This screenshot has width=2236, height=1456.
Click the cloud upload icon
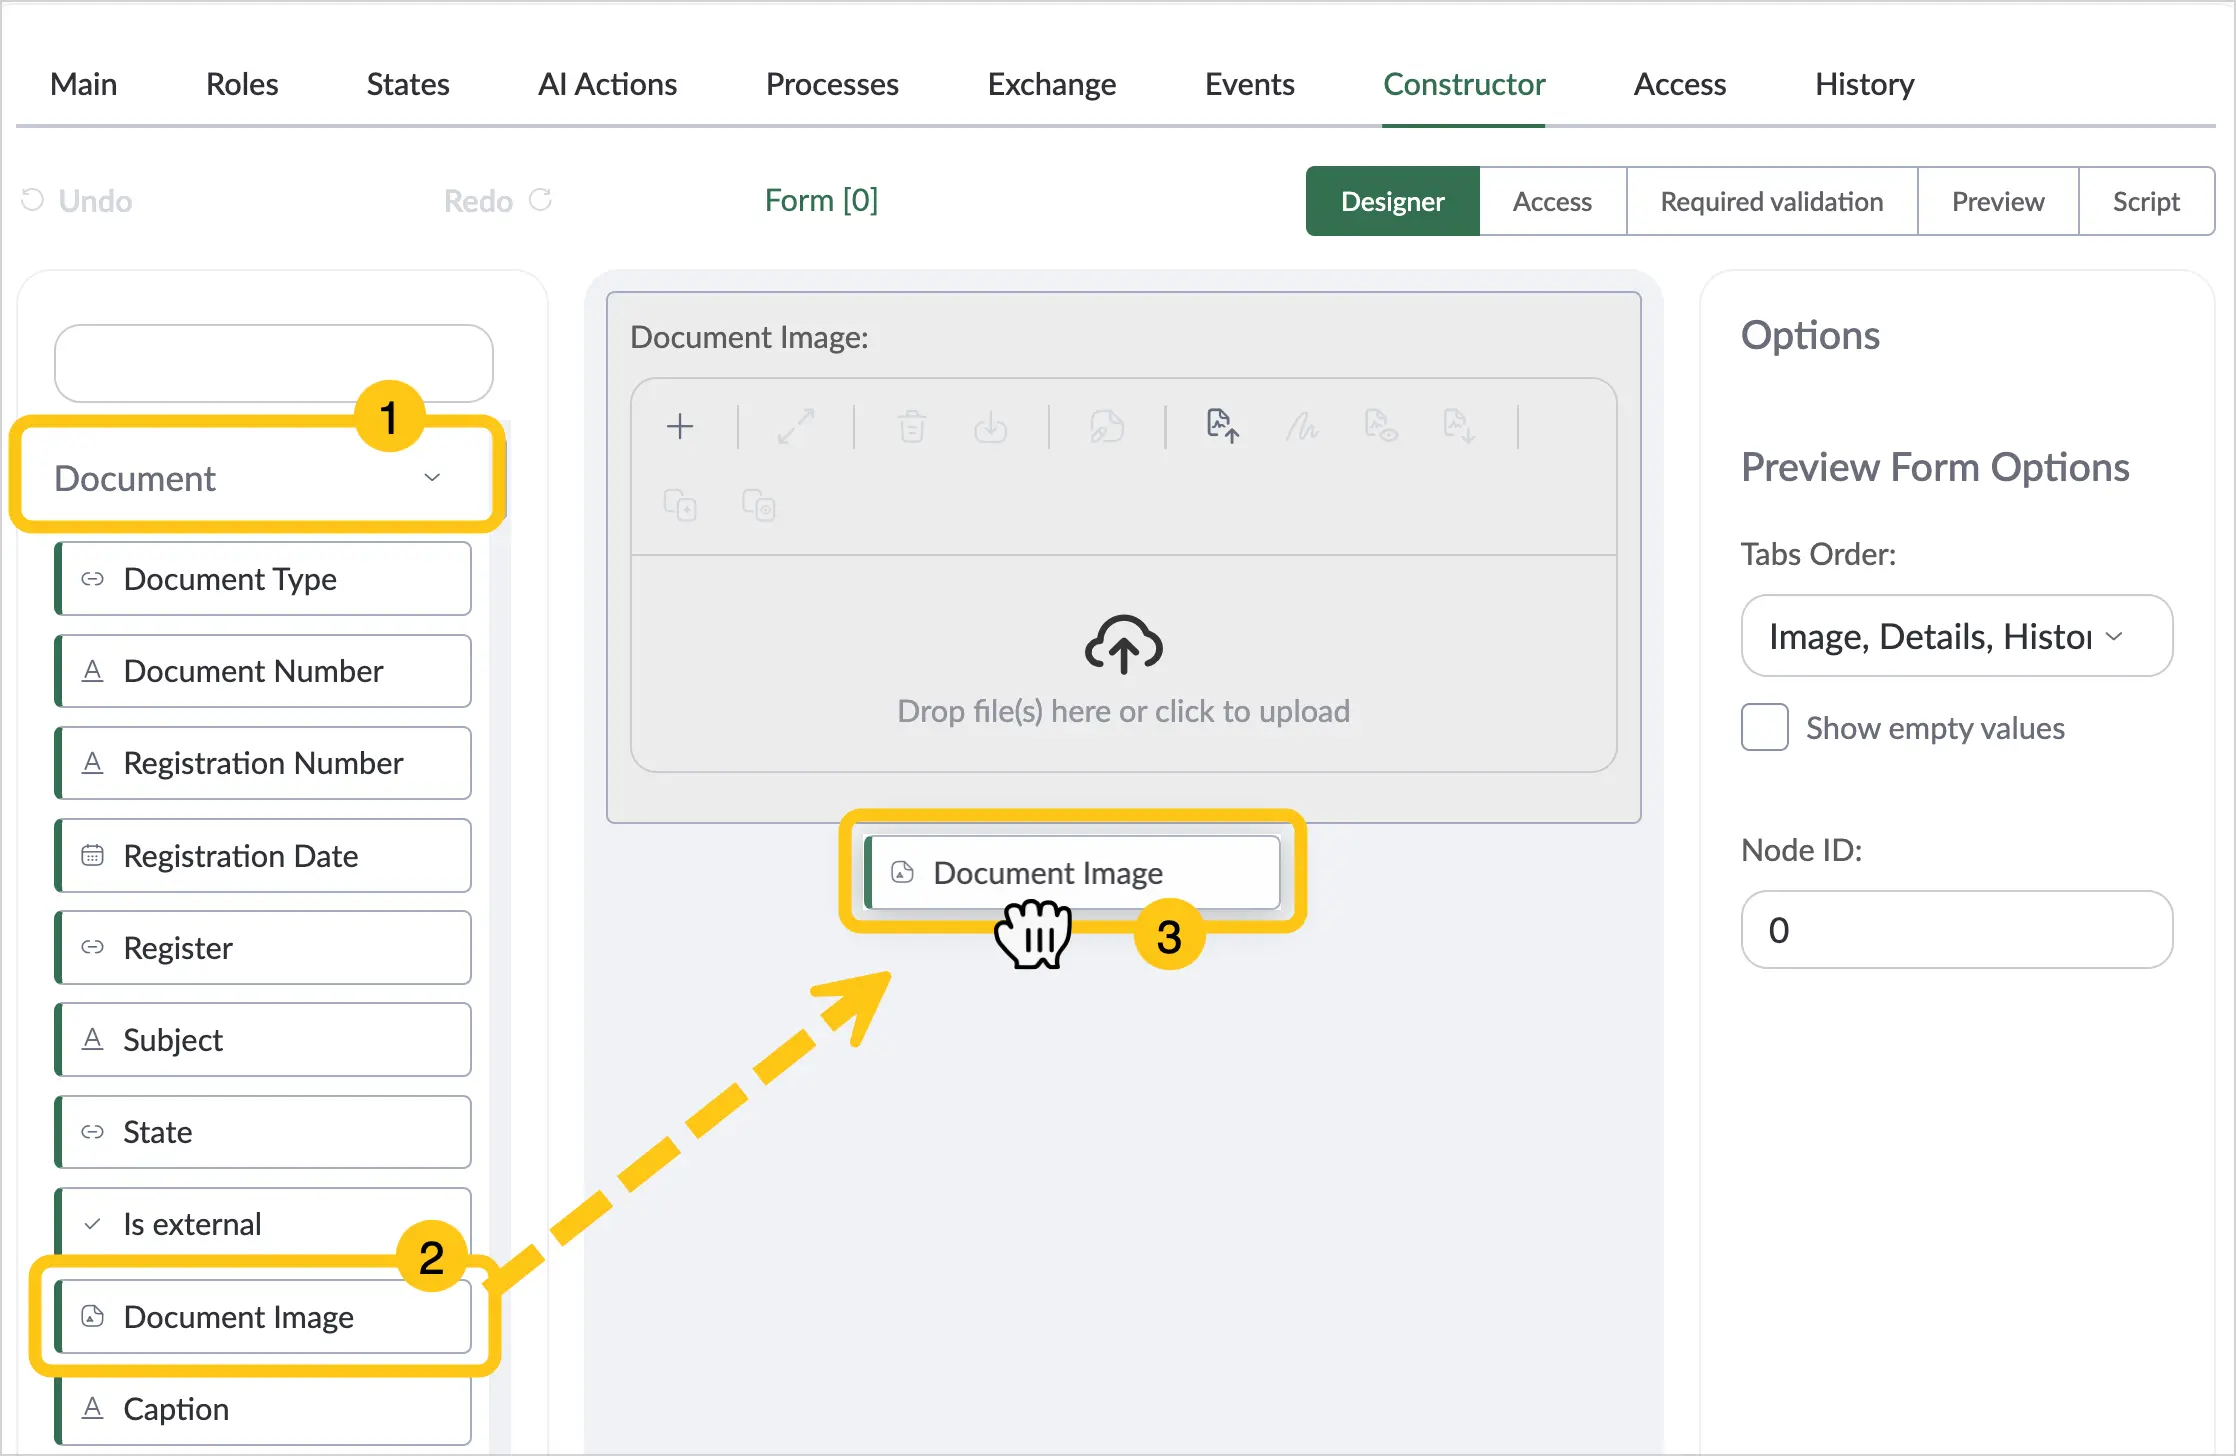(1124, 644)
